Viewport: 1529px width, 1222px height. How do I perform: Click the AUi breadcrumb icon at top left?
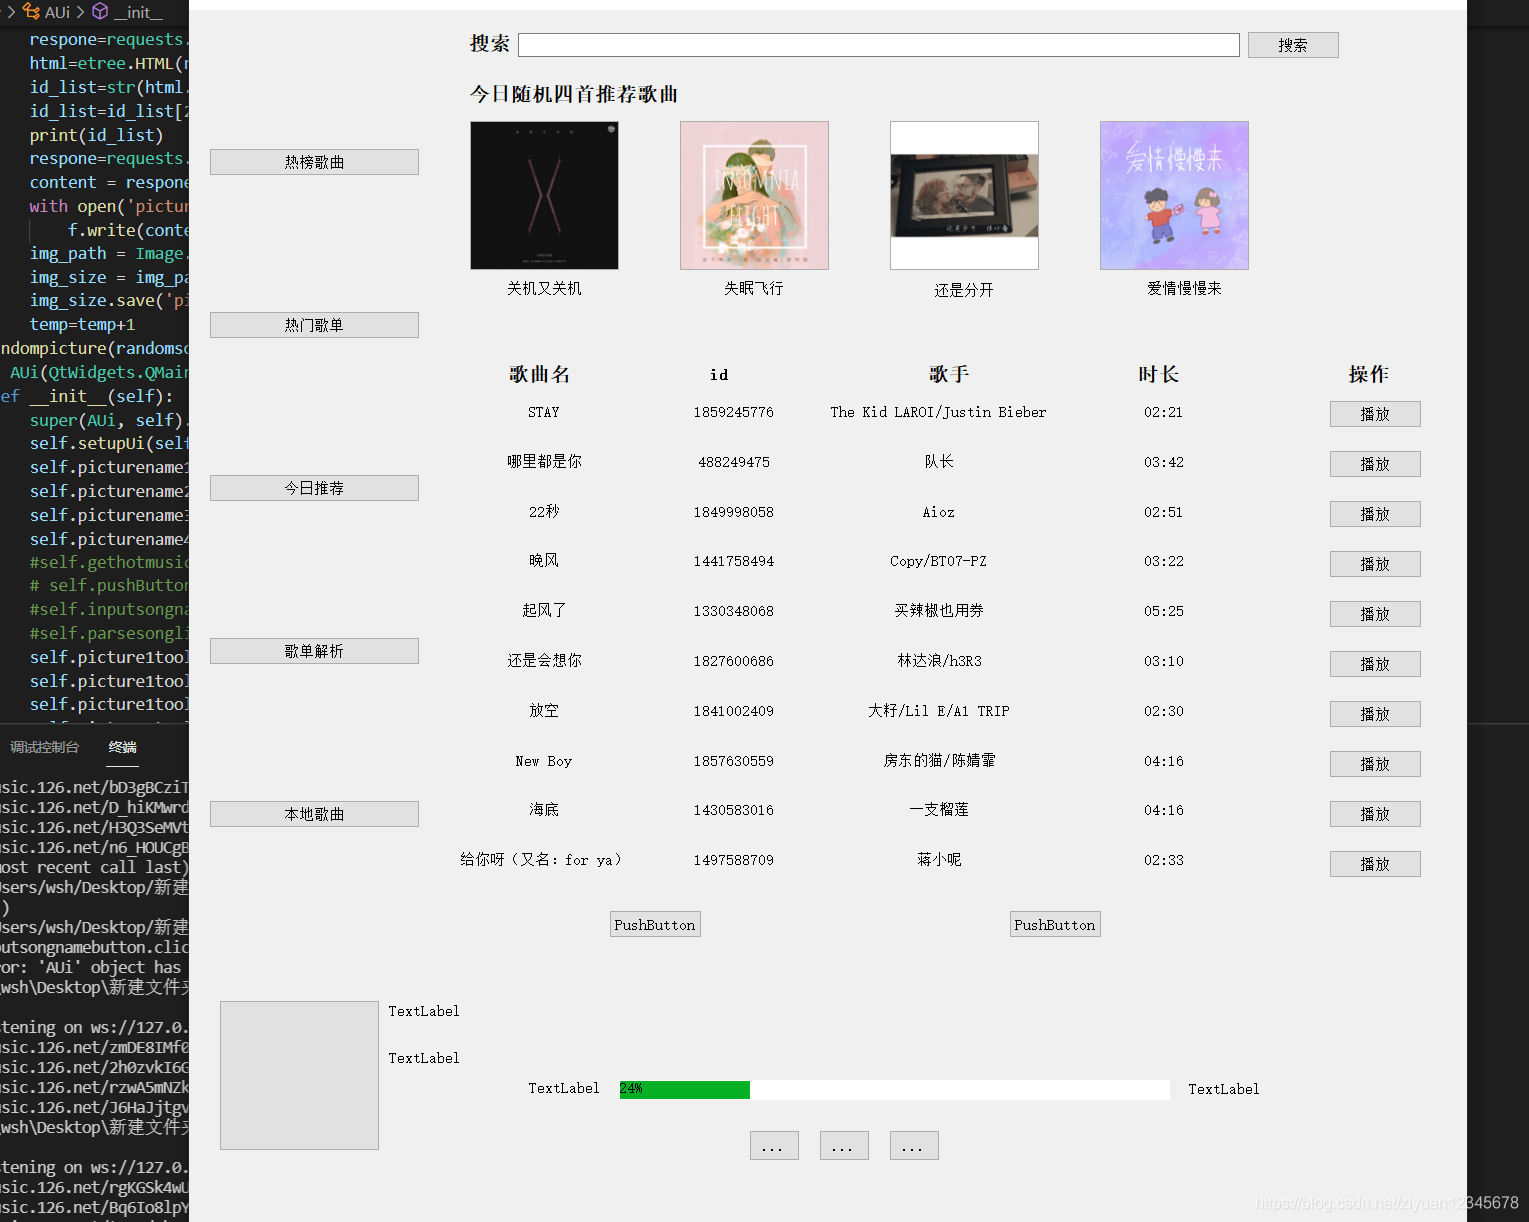(x=31, y=12)
